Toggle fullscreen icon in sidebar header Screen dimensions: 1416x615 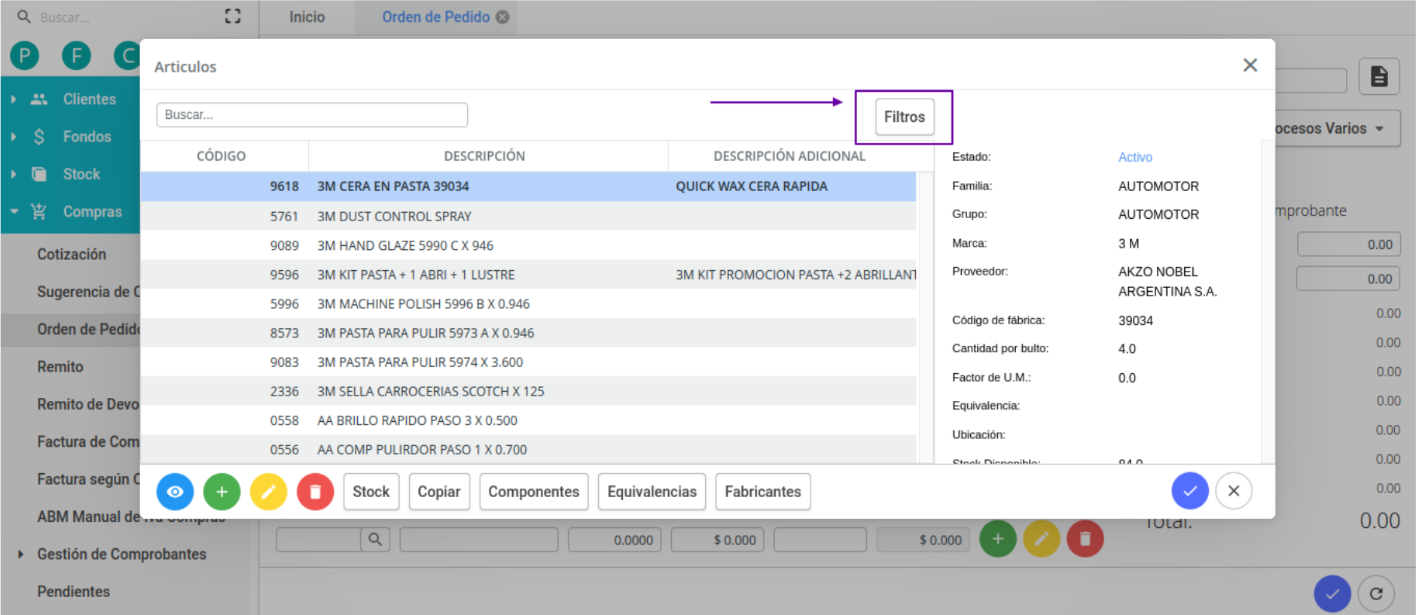233,16
